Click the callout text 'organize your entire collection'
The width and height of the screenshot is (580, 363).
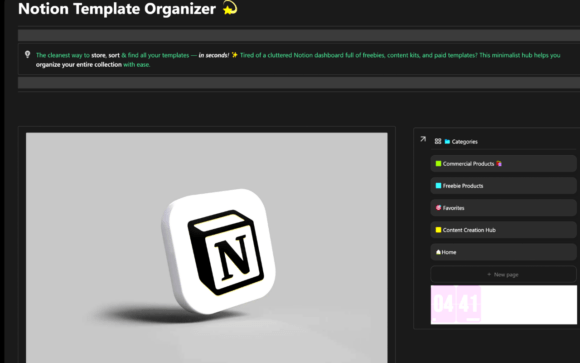point(79,64)
